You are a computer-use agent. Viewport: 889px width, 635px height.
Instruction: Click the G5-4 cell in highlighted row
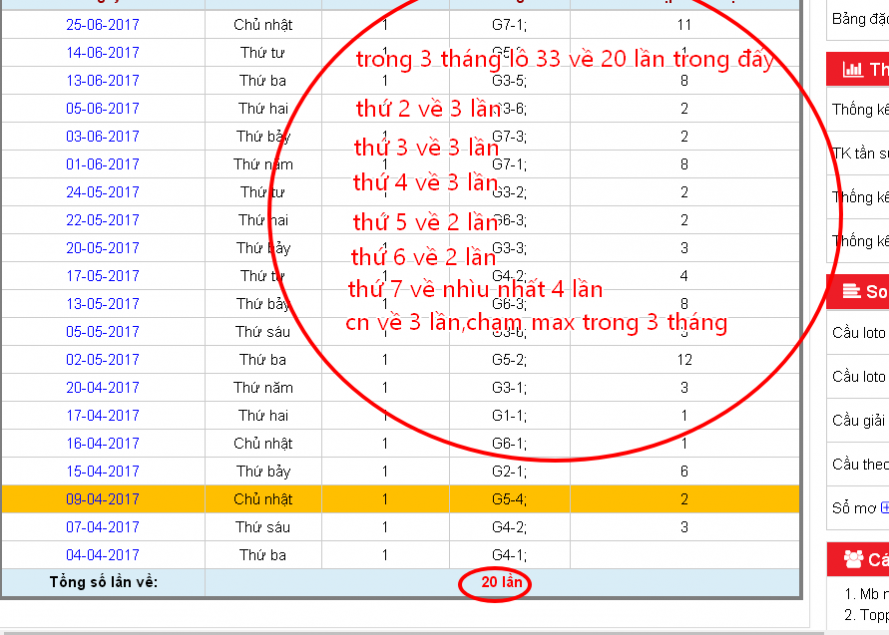click(510, 499)
